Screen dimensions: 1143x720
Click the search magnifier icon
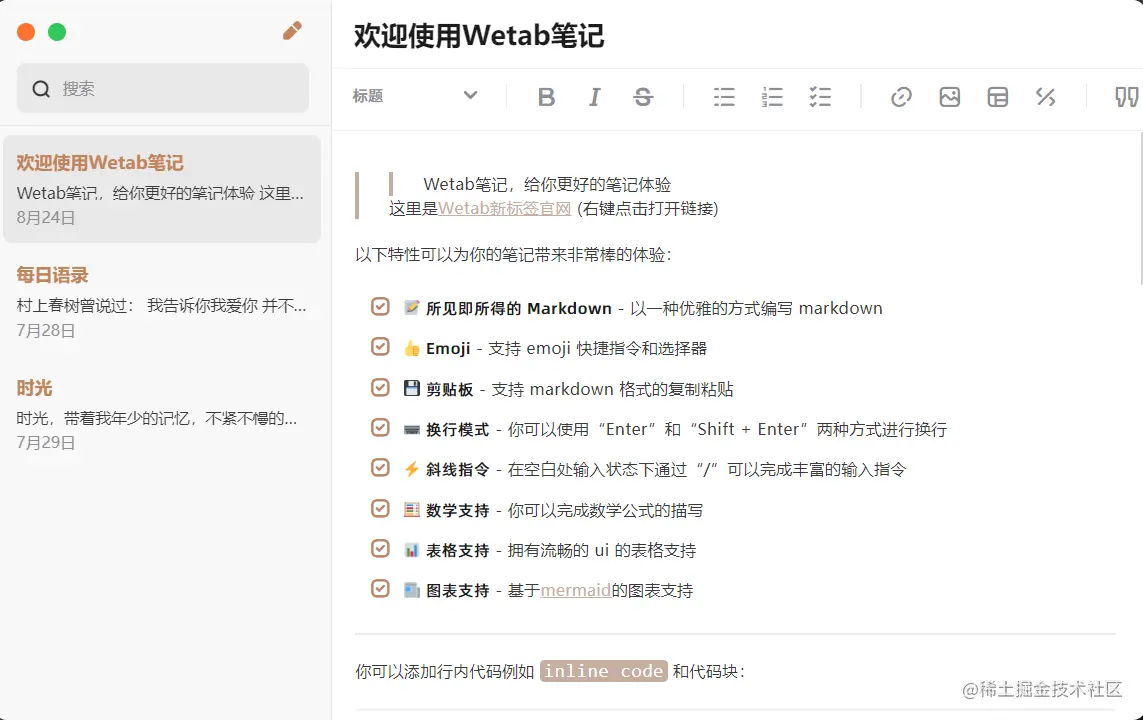pyautogui.click(x=41, y=89)
